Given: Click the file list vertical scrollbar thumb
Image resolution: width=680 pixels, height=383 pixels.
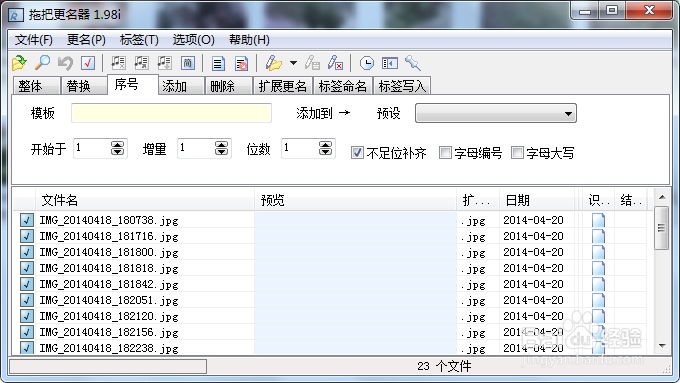Looking at the screenshot, I should tap(661, 228).
